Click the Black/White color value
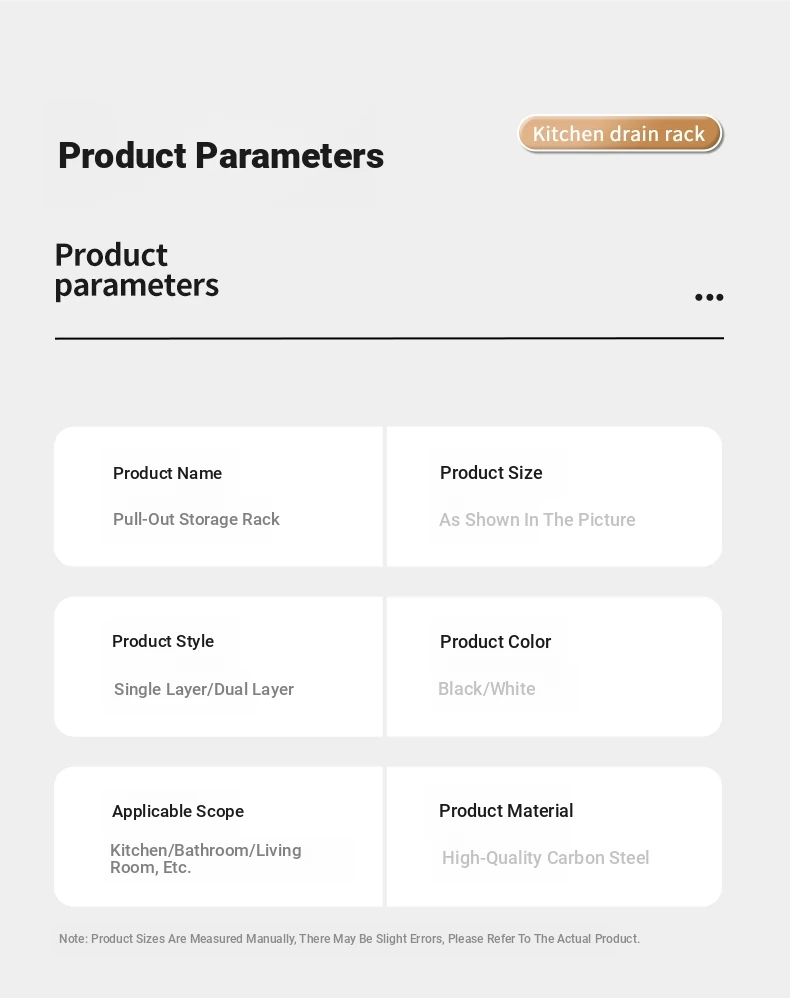790x998 pixels. (487, 689)
